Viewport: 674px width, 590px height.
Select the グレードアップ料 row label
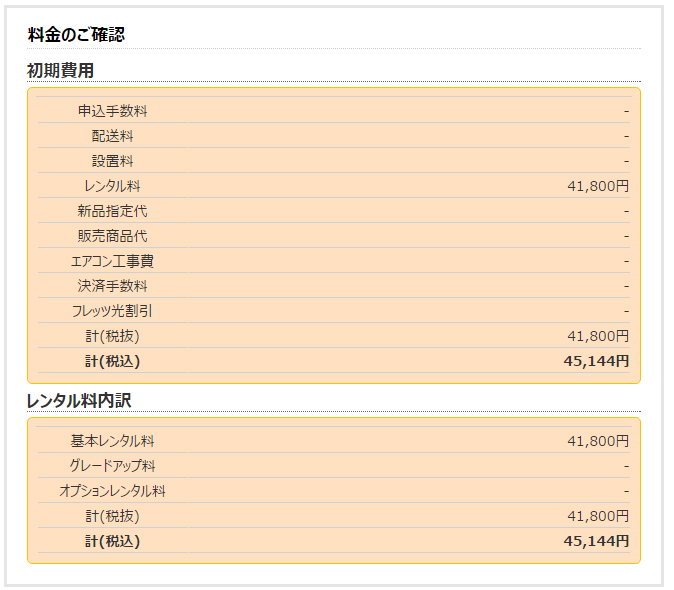[x=112, y=466]
